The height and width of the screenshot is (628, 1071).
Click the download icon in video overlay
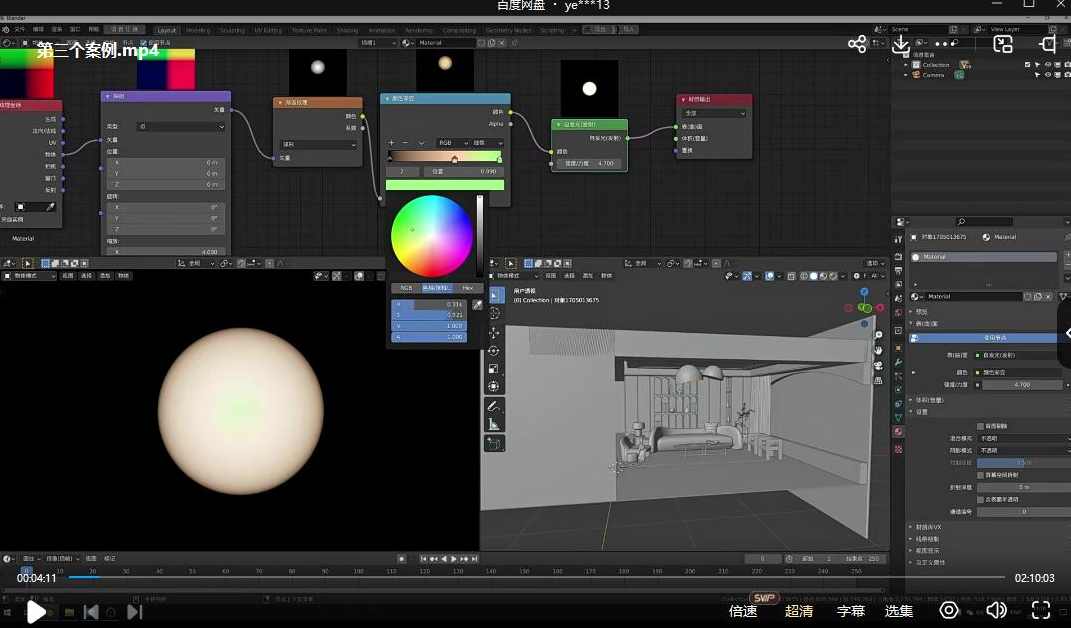pyautogui.click(x=901, y=44)
